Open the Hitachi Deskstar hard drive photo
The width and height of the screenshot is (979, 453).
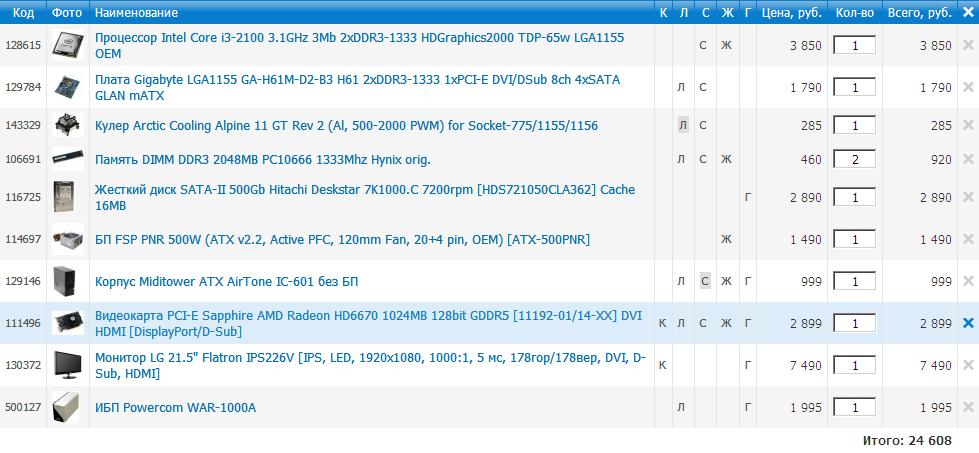click(67, 197)
